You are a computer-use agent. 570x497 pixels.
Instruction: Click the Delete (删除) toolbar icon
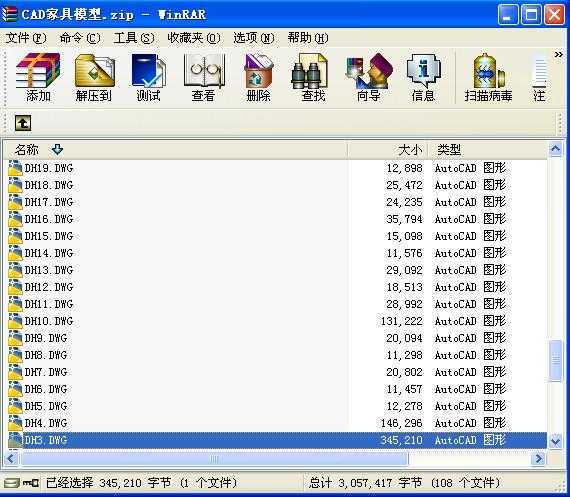click(258, 77)
